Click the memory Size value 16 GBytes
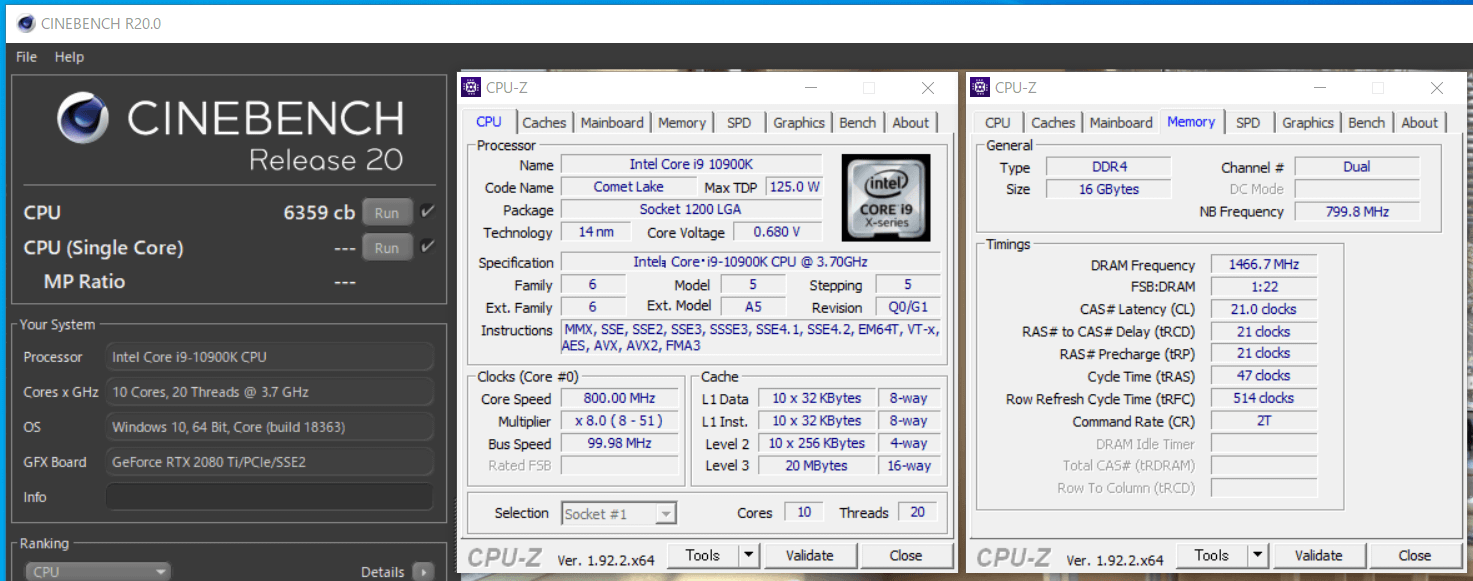This screenshot has height=581, width=1473. (1109, 189)
